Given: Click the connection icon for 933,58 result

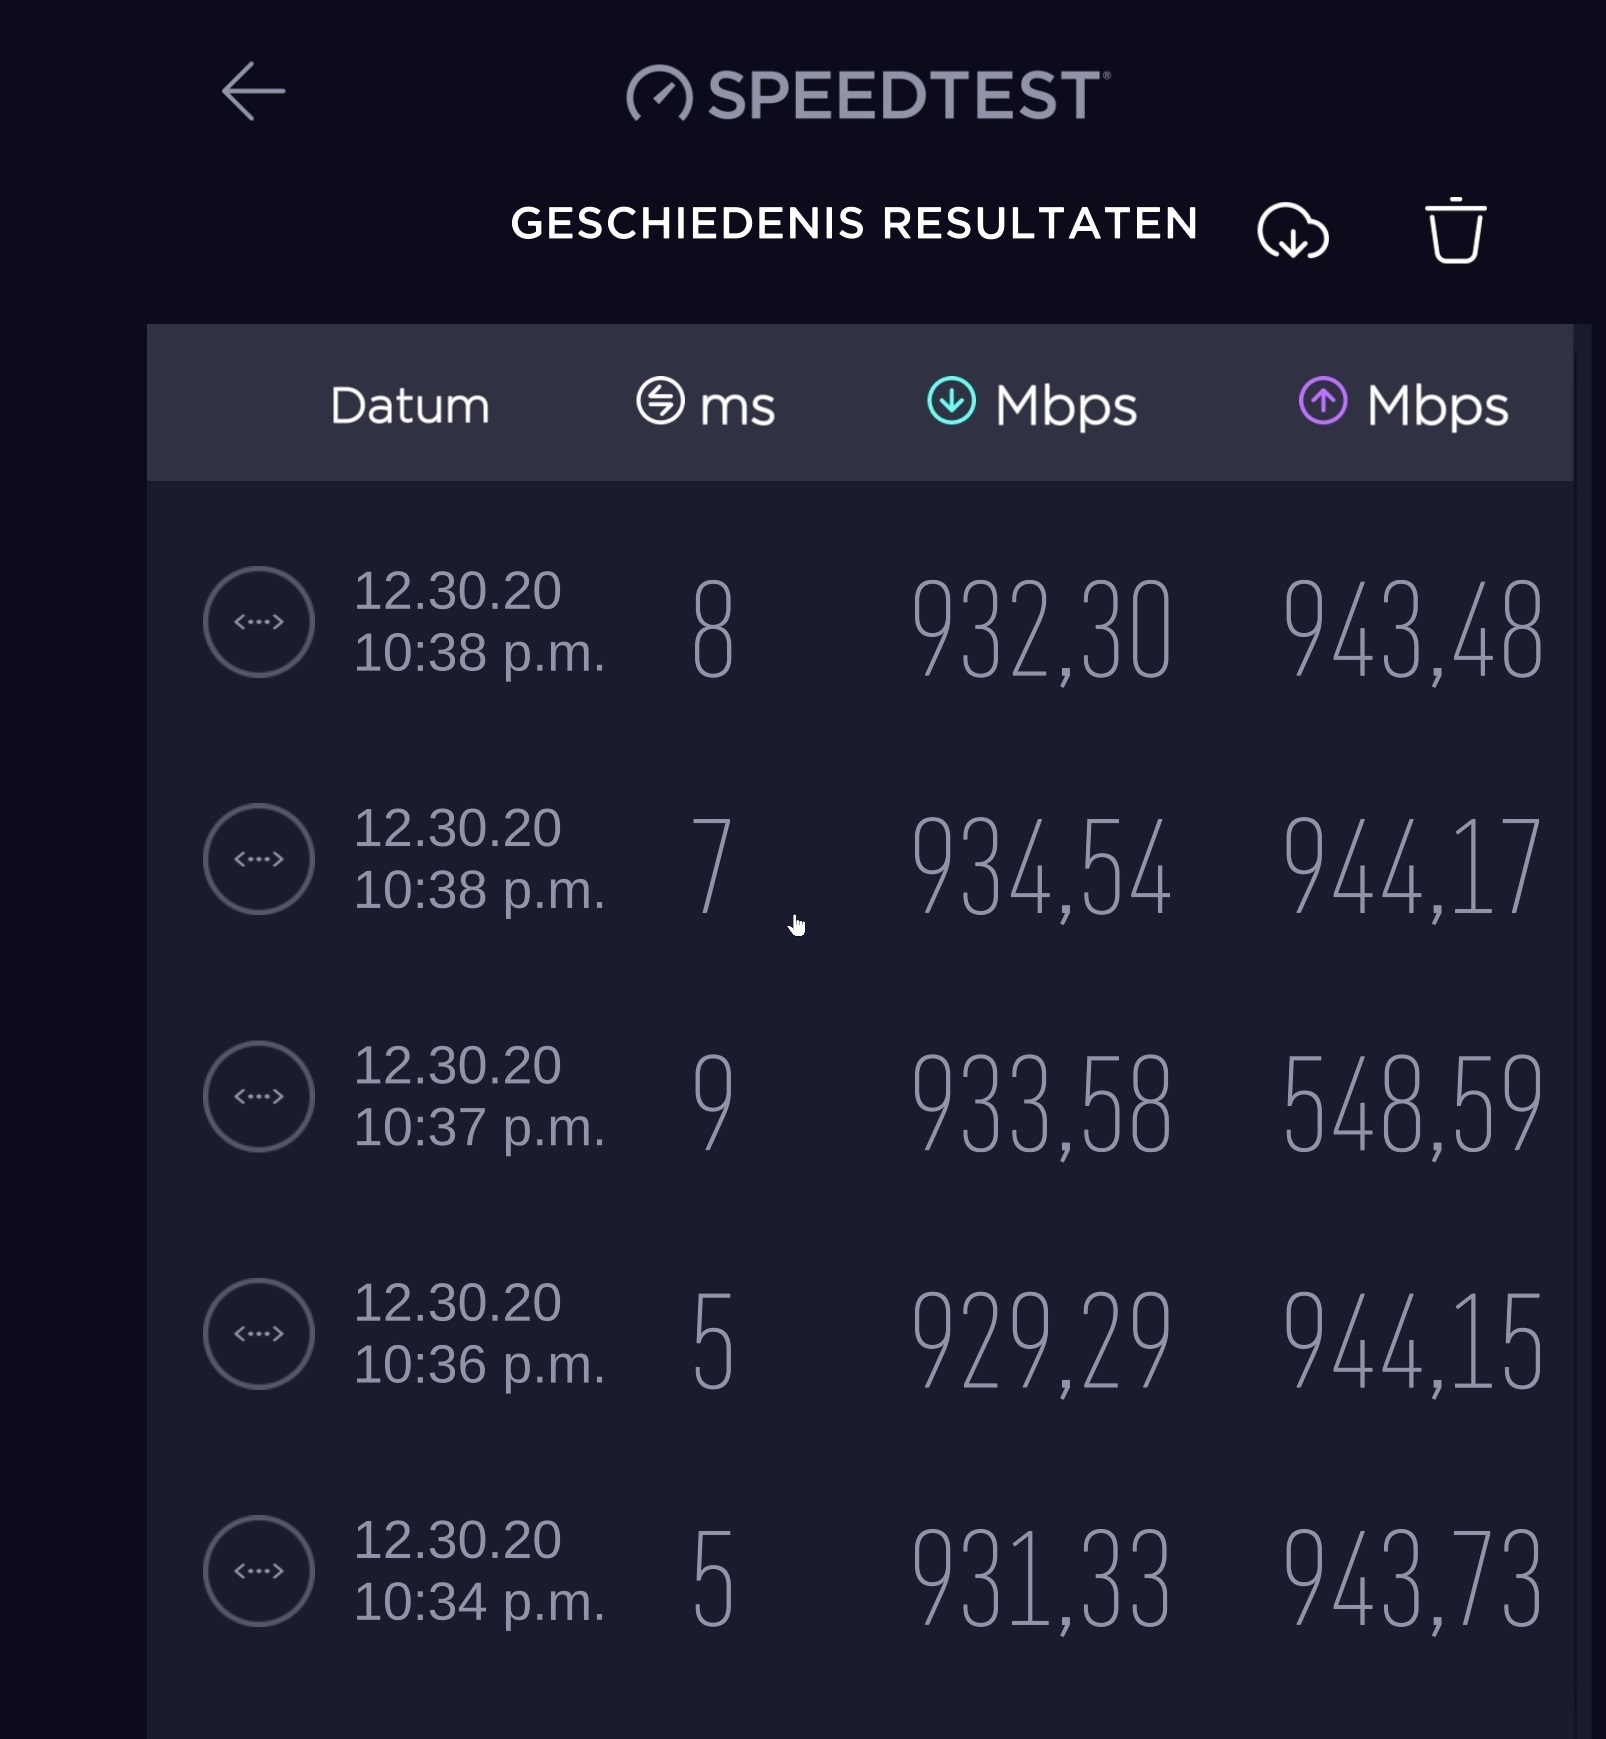Looking at the screenshot, I should coord(259,1096).
